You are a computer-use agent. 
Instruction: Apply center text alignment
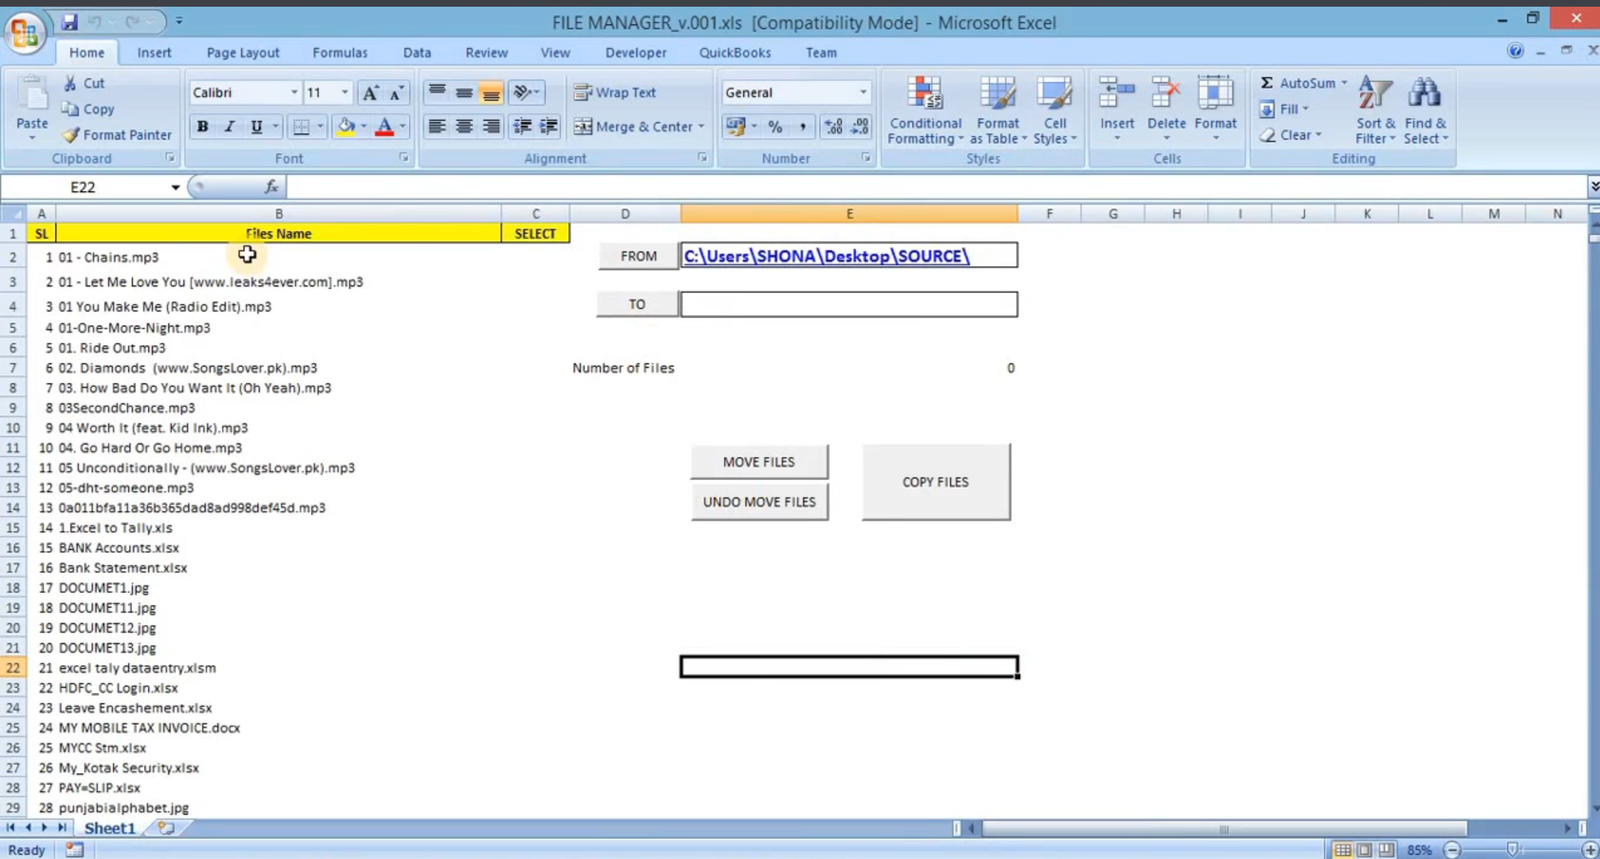point(464,127)
